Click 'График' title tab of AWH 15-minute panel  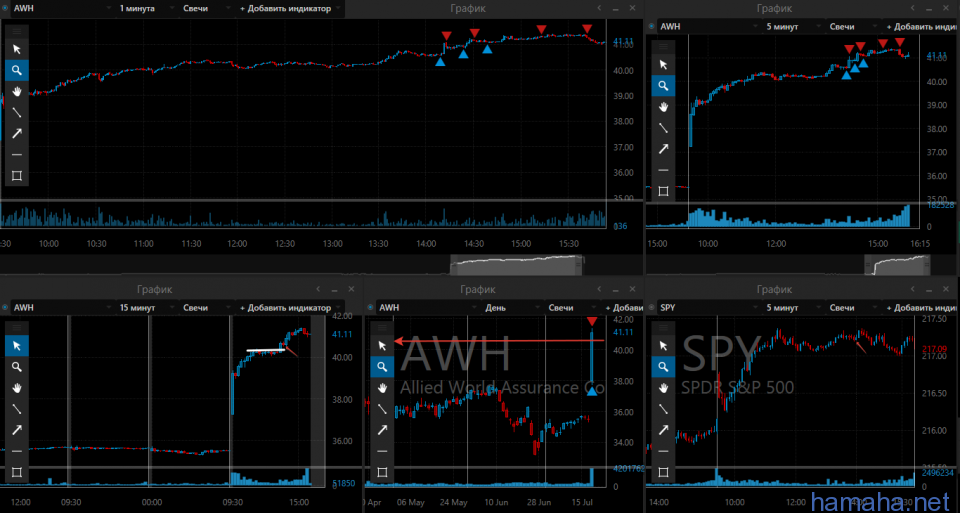154,290
